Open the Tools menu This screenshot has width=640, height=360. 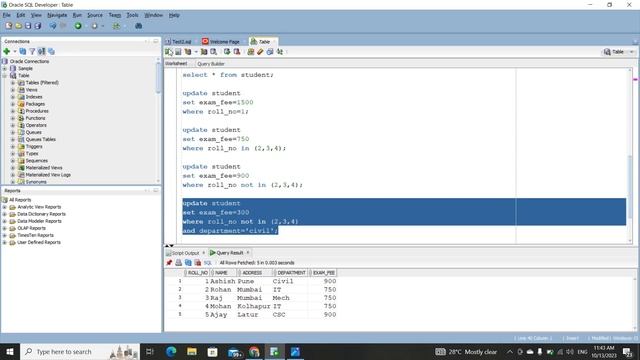132,15
